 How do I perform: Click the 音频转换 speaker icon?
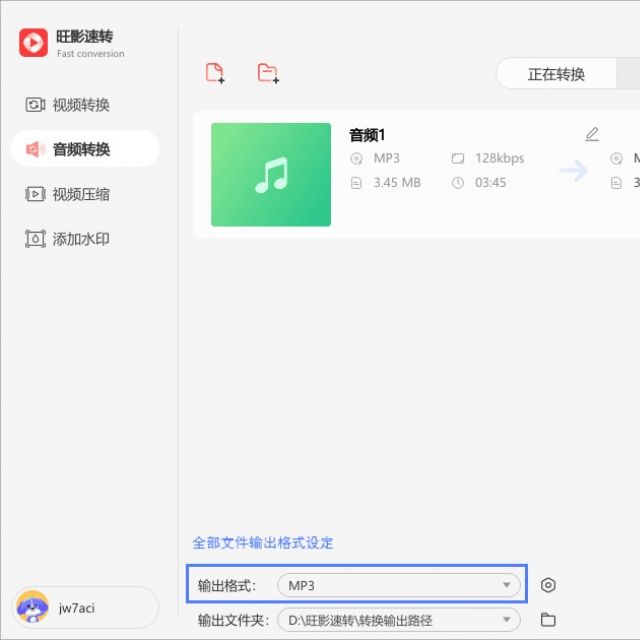coord(35,149)
